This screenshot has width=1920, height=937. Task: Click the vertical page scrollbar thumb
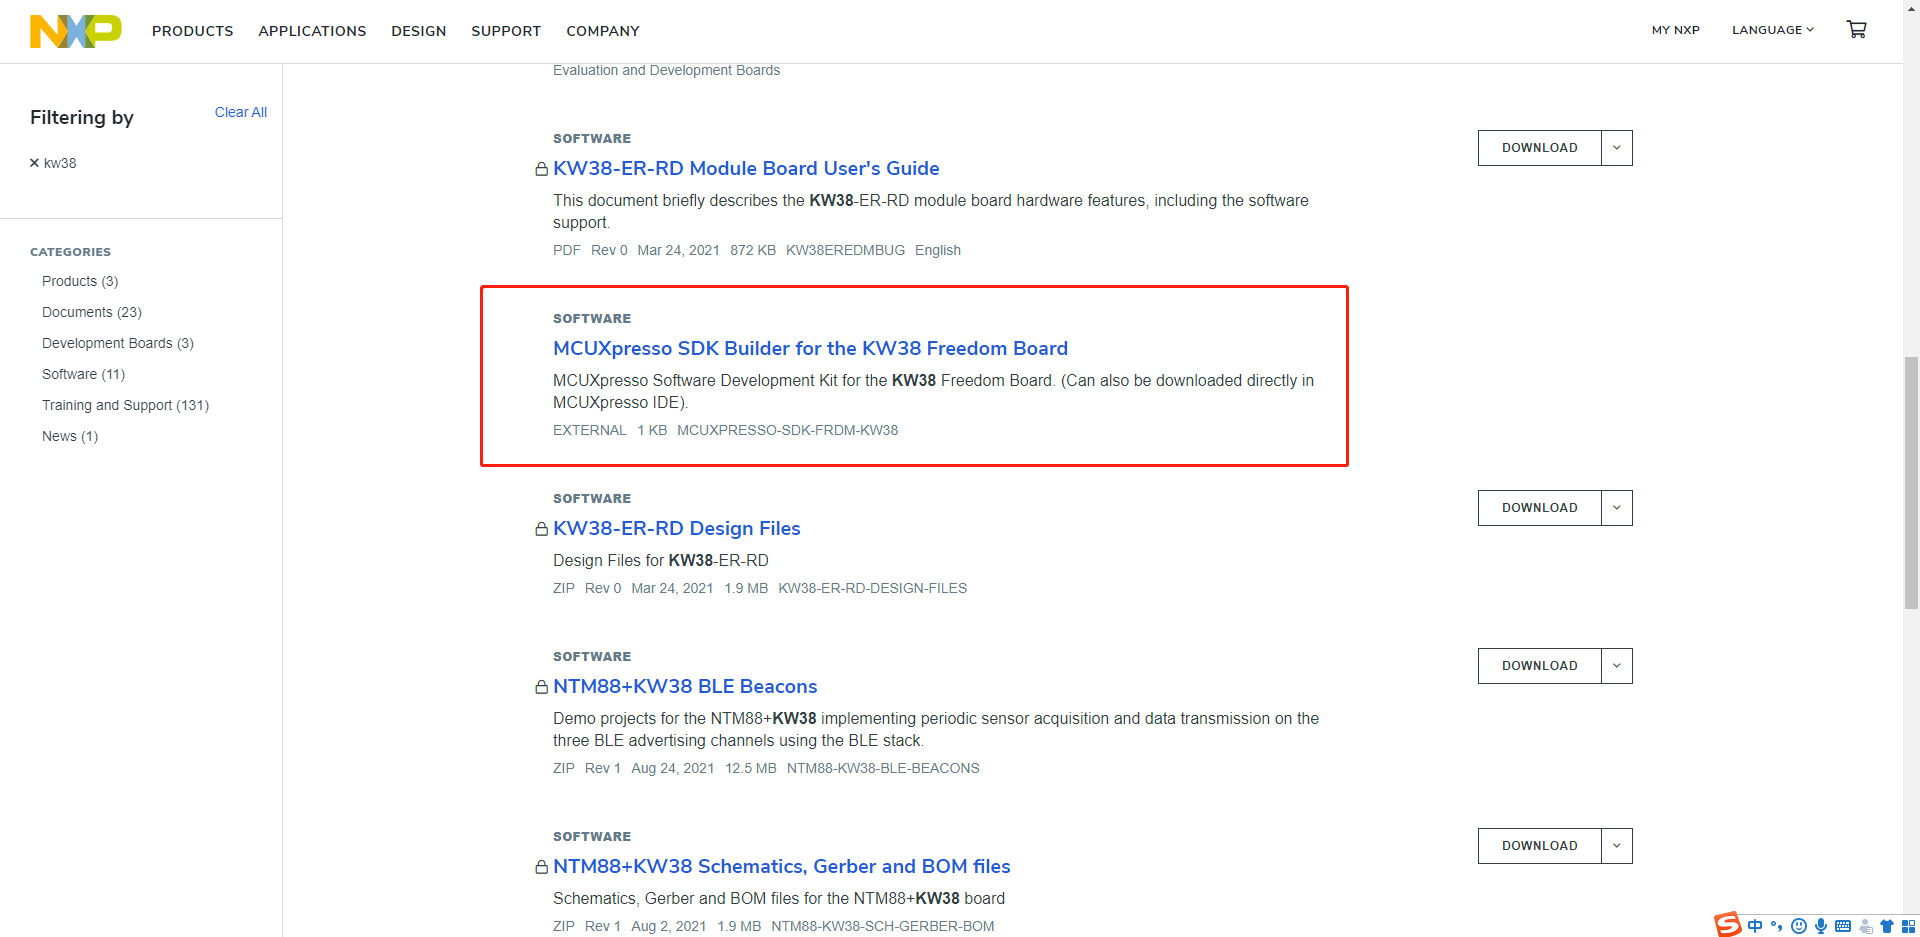point(1911,482)
